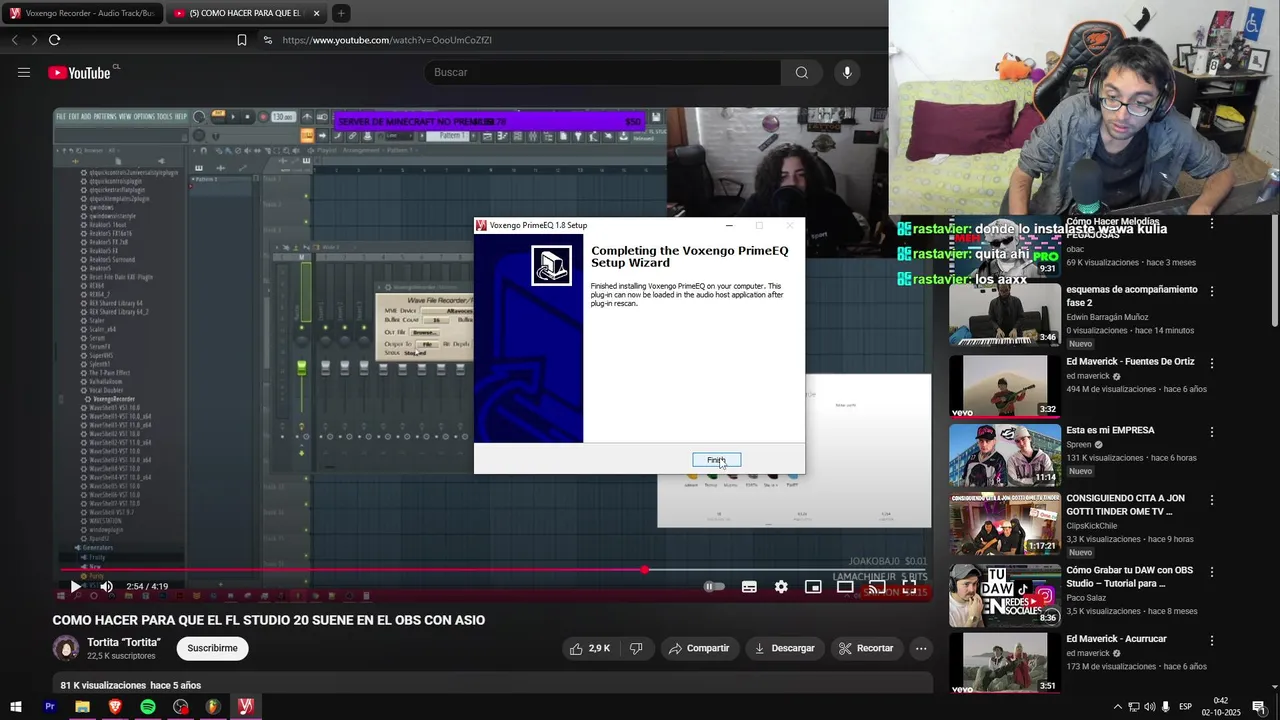1280x720 pixels.
Task: Click the Recortar clip button
Action: click(866, 648)
